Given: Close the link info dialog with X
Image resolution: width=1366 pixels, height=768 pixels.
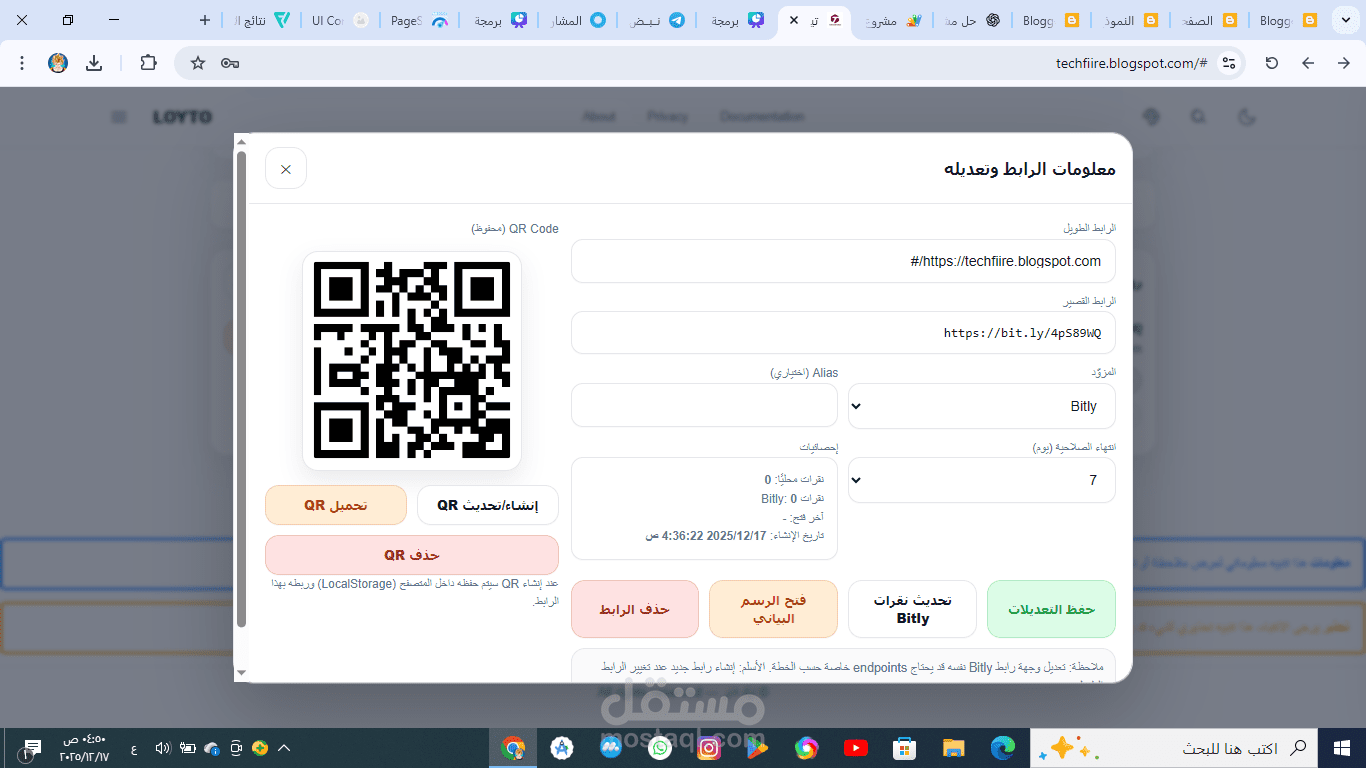Looking at the screenshot, I should [x=286, y=169].
